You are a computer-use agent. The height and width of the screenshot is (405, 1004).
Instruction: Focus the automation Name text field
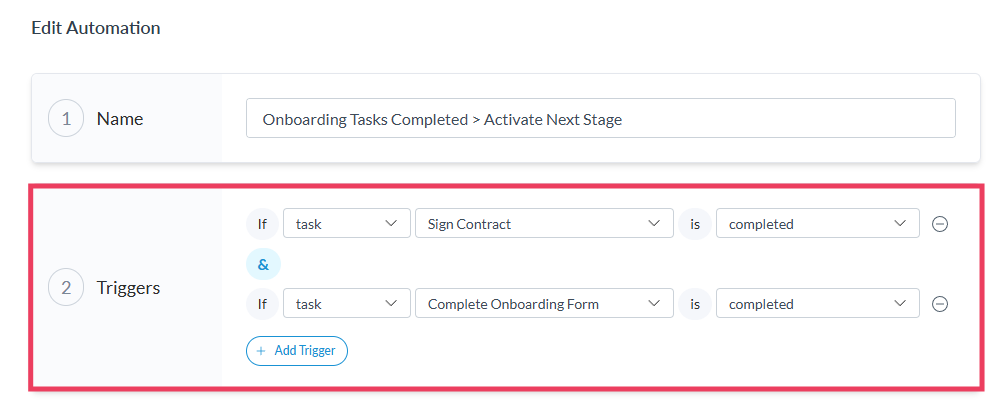[600, 119]
